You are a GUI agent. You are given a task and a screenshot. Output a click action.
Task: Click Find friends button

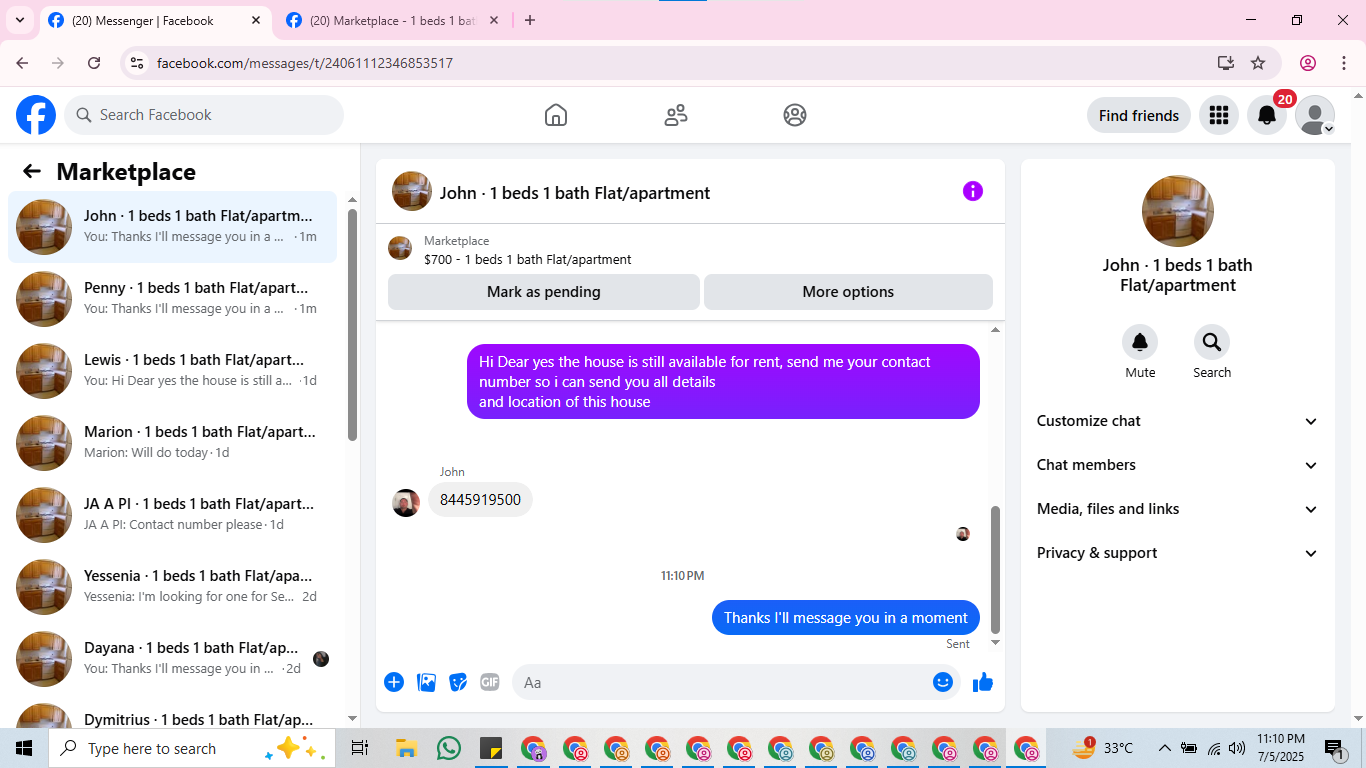pyautogui.click(x=1139, y=115)
